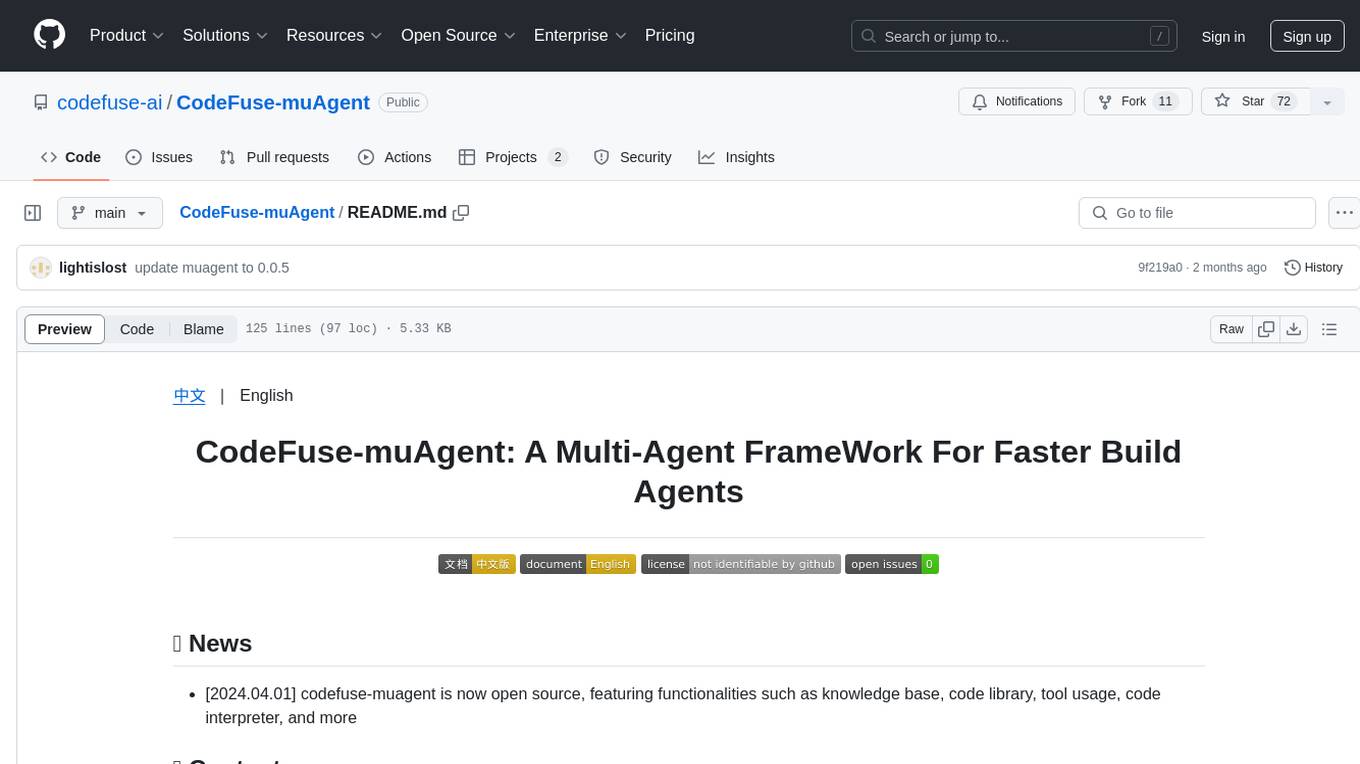Focus the Search or jump to field

point(1014,36)
